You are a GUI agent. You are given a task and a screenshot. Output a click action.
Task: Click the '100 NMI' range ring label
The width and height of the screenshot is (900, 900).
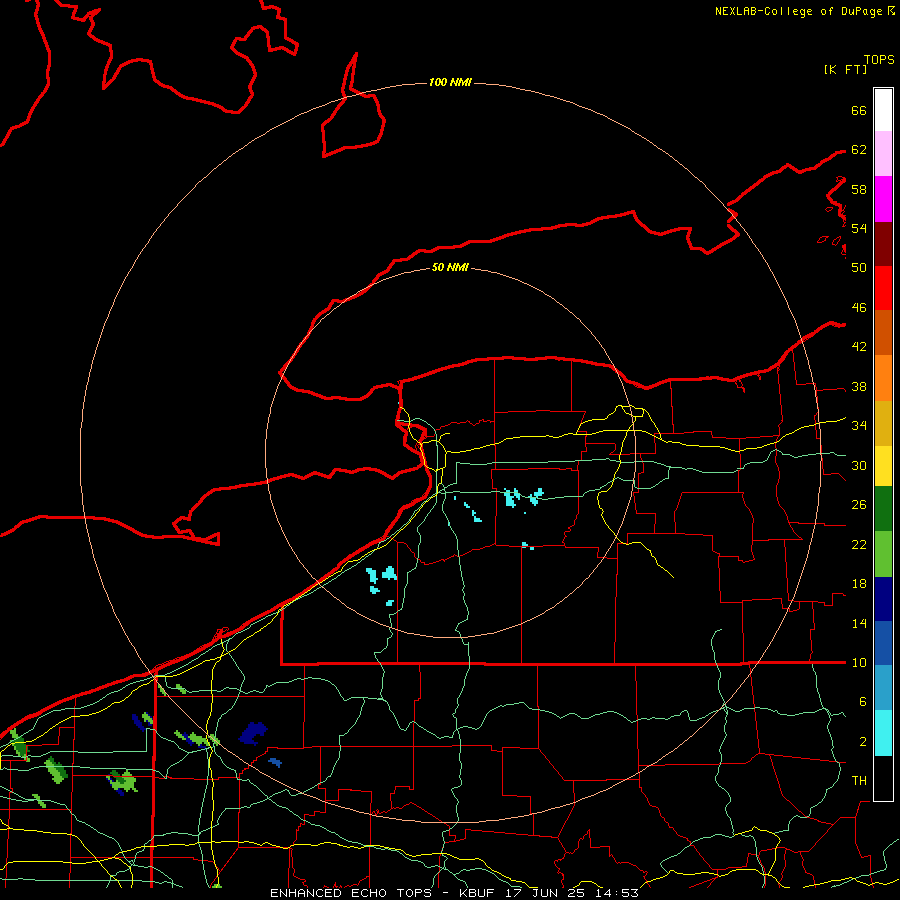click(x=450, y=83)
